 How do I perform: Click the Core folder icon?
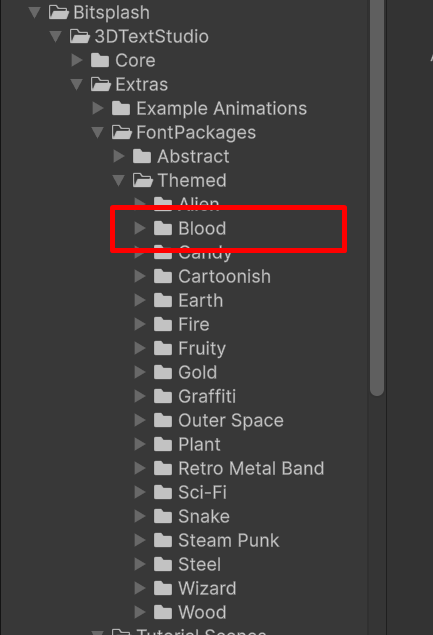[100, 60]
